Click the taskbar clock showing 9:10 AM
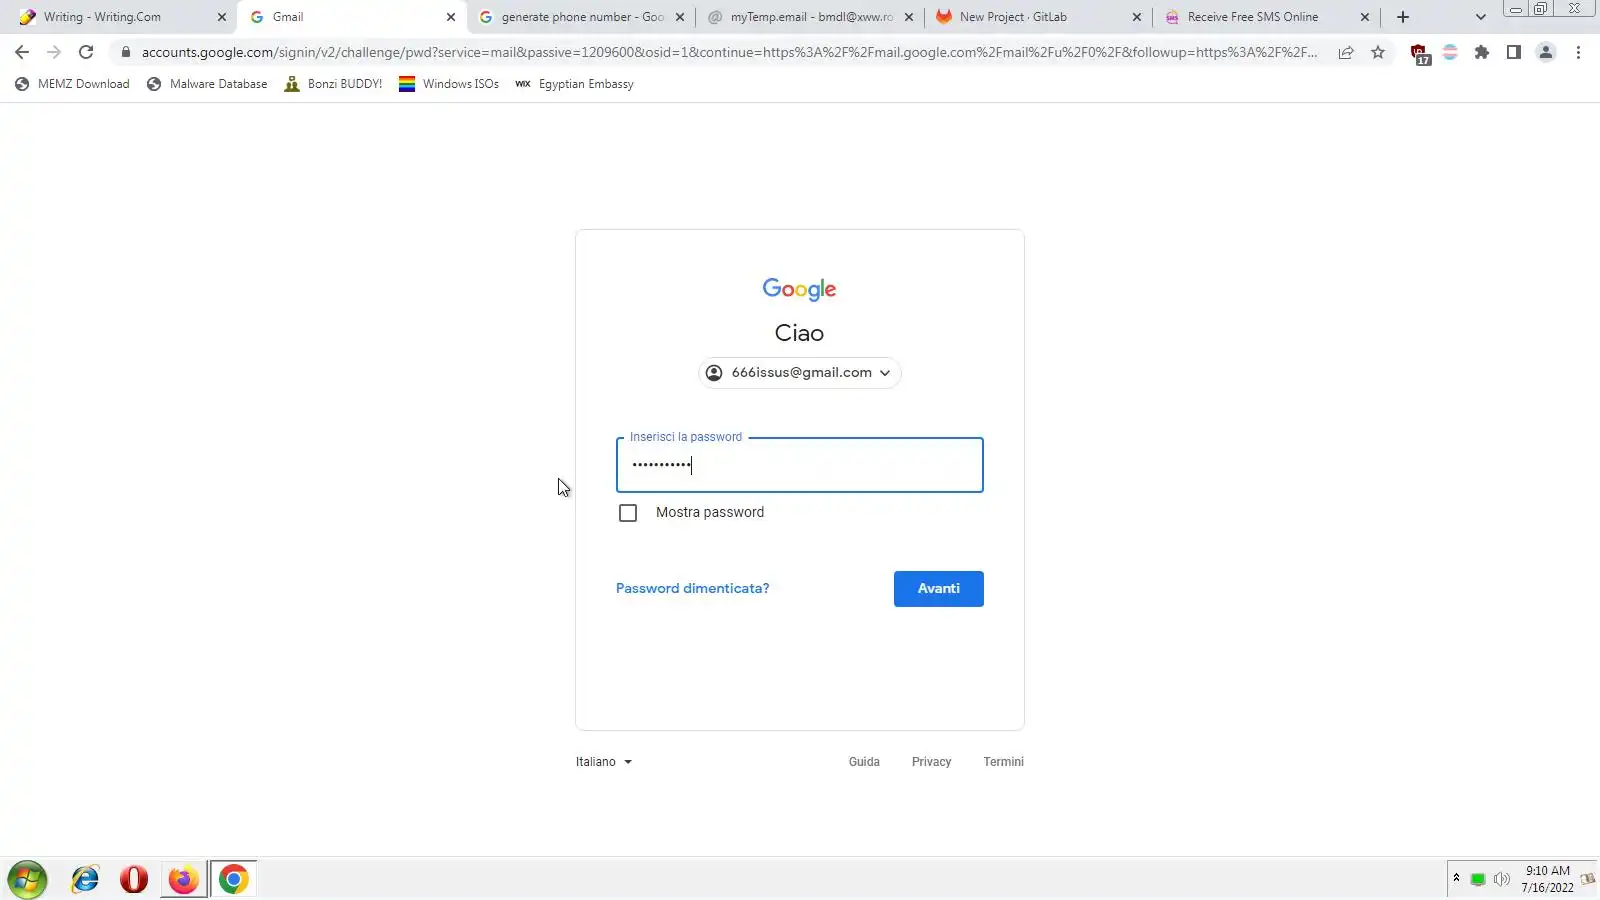Image resolution: width=1600 pixels, height=900 pixels. tap(1547, 879)
